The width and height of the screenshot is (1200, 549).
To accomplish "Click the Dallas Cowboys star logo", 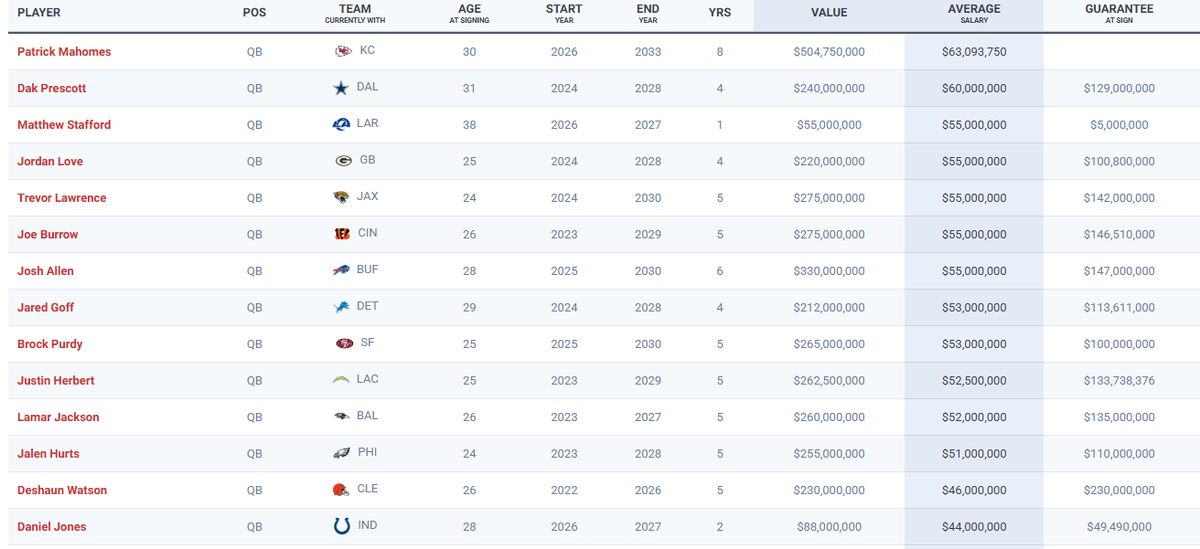I will [x=342, y=88].
